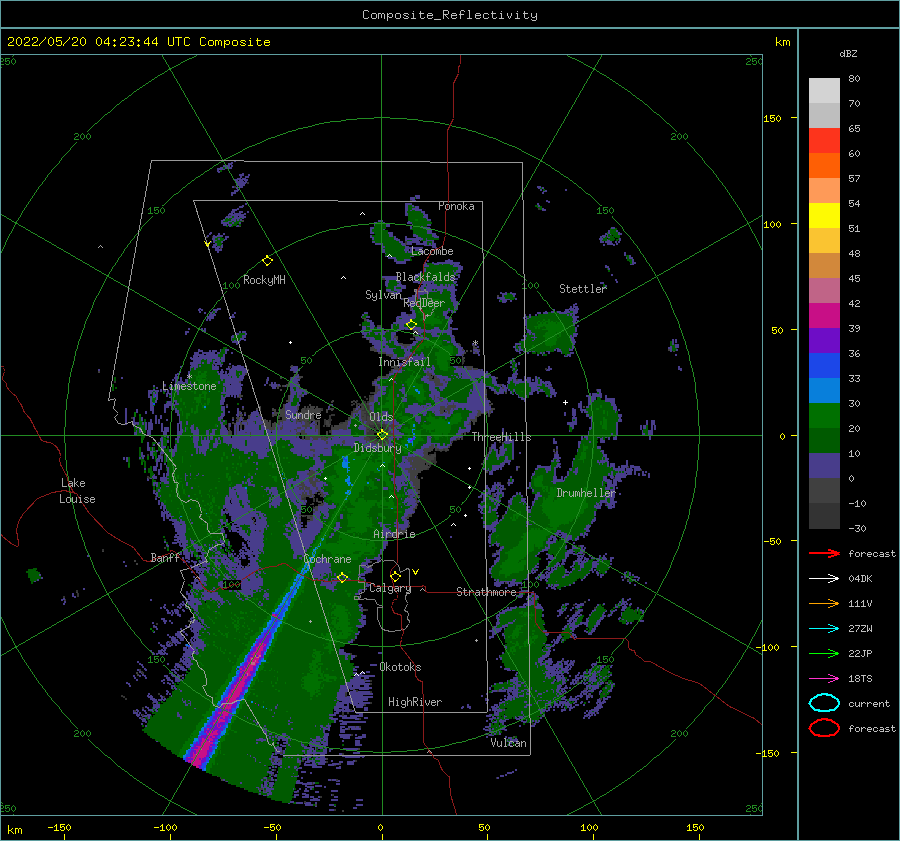Click the red 60-65 dBZ color swatch
This screenshot has height=841, width=900.
click(x=824, y=141)
